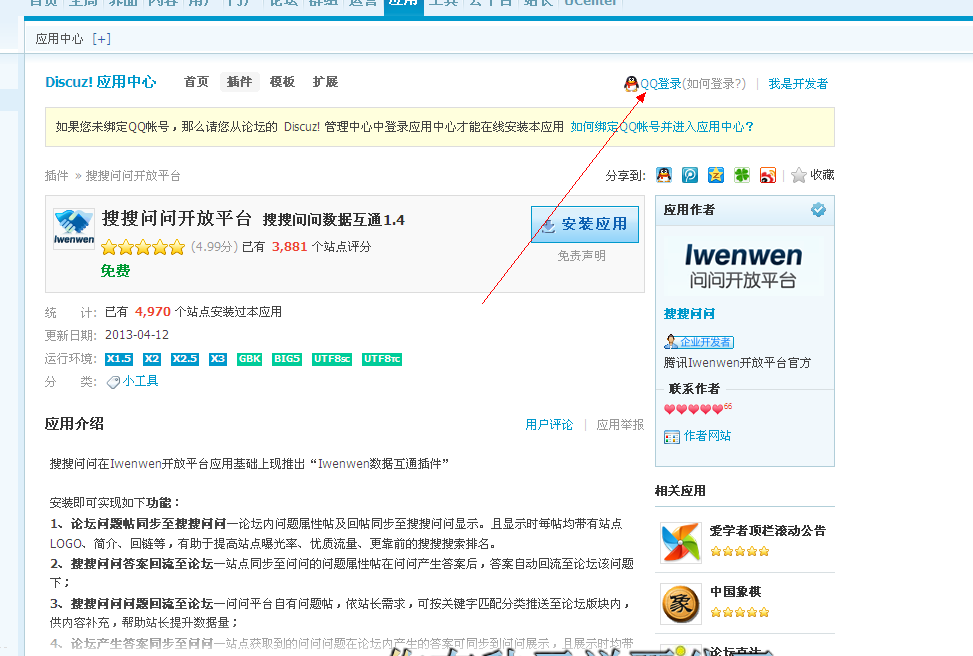Switch to the 插件 tab

(240, 82)
